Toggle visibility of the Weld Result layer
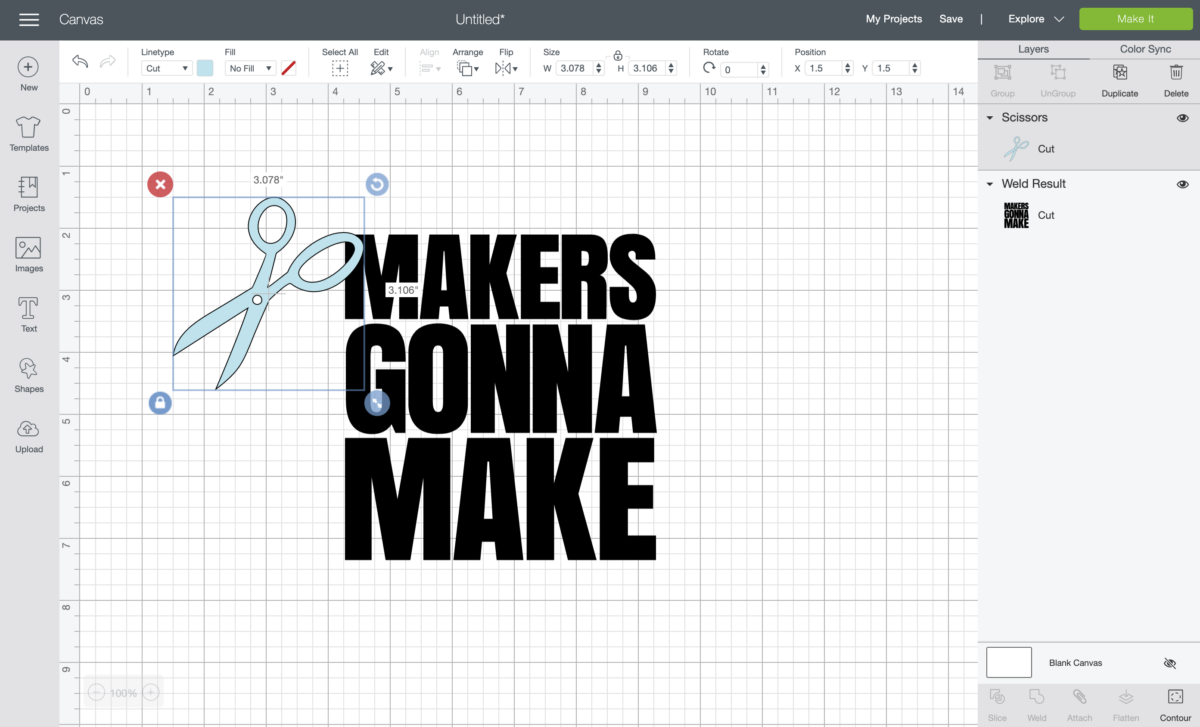 point(1182,183)
